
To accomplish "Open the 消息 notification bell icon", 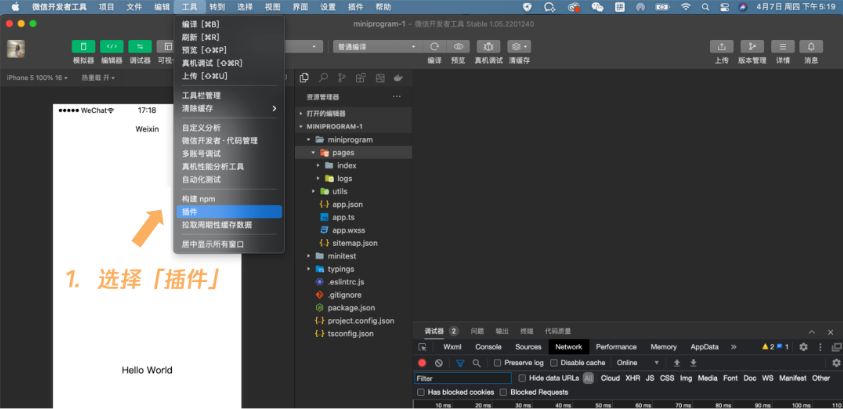I will tap(811, 47).
